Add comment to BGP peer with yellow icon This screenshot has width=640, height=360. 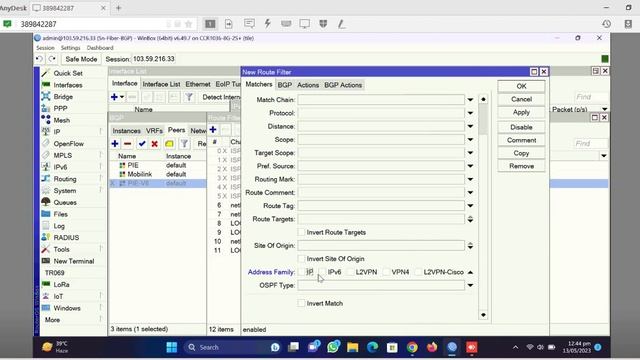coord(169,144)
